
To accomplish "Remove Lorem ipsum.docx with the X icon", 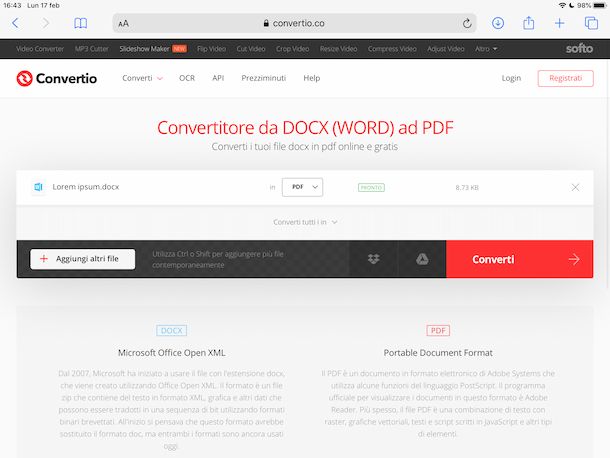I will pos(575,188).
